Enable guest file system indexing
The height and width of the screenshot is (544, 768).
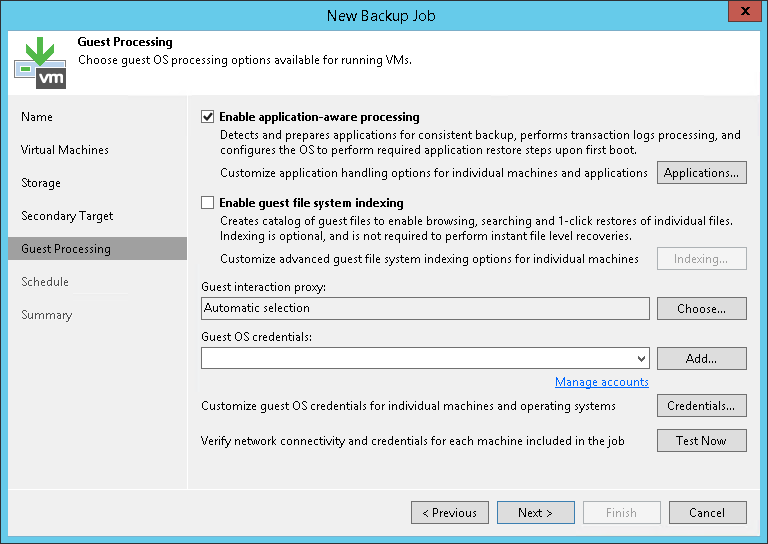(208, 202)
